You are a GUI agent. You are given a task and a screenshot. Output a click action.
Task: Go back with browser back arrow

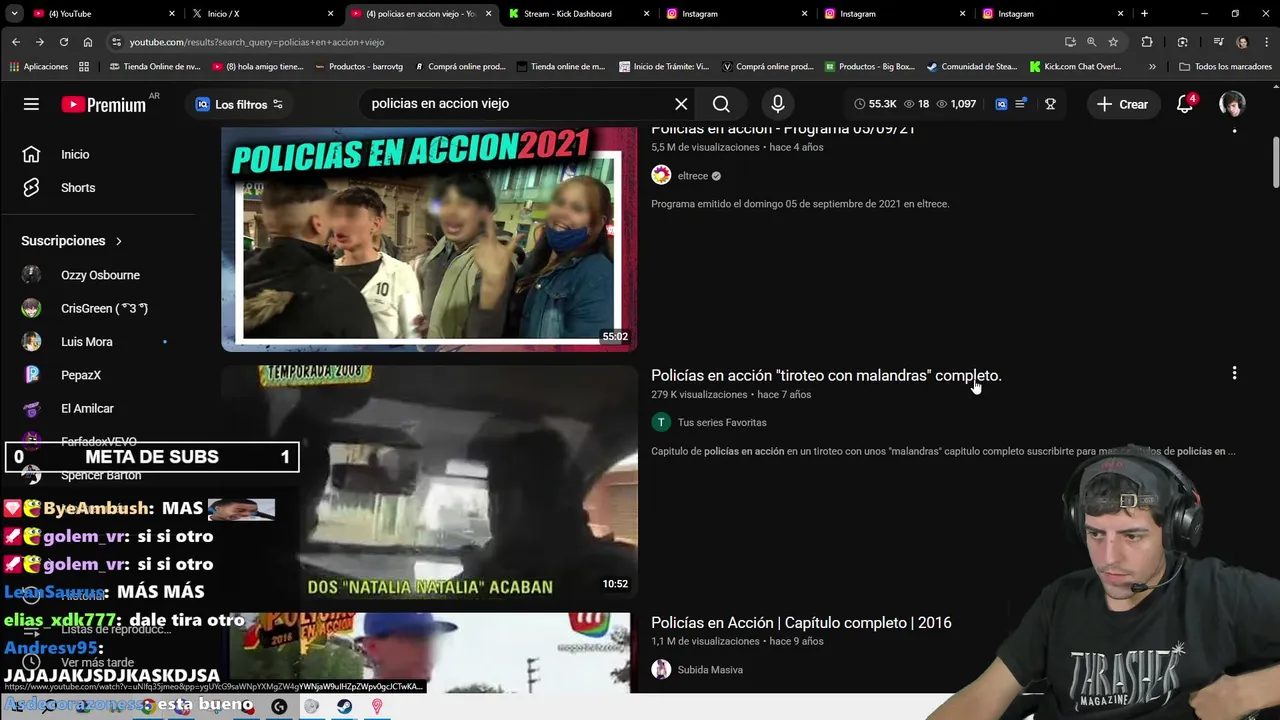click(16, 42)
